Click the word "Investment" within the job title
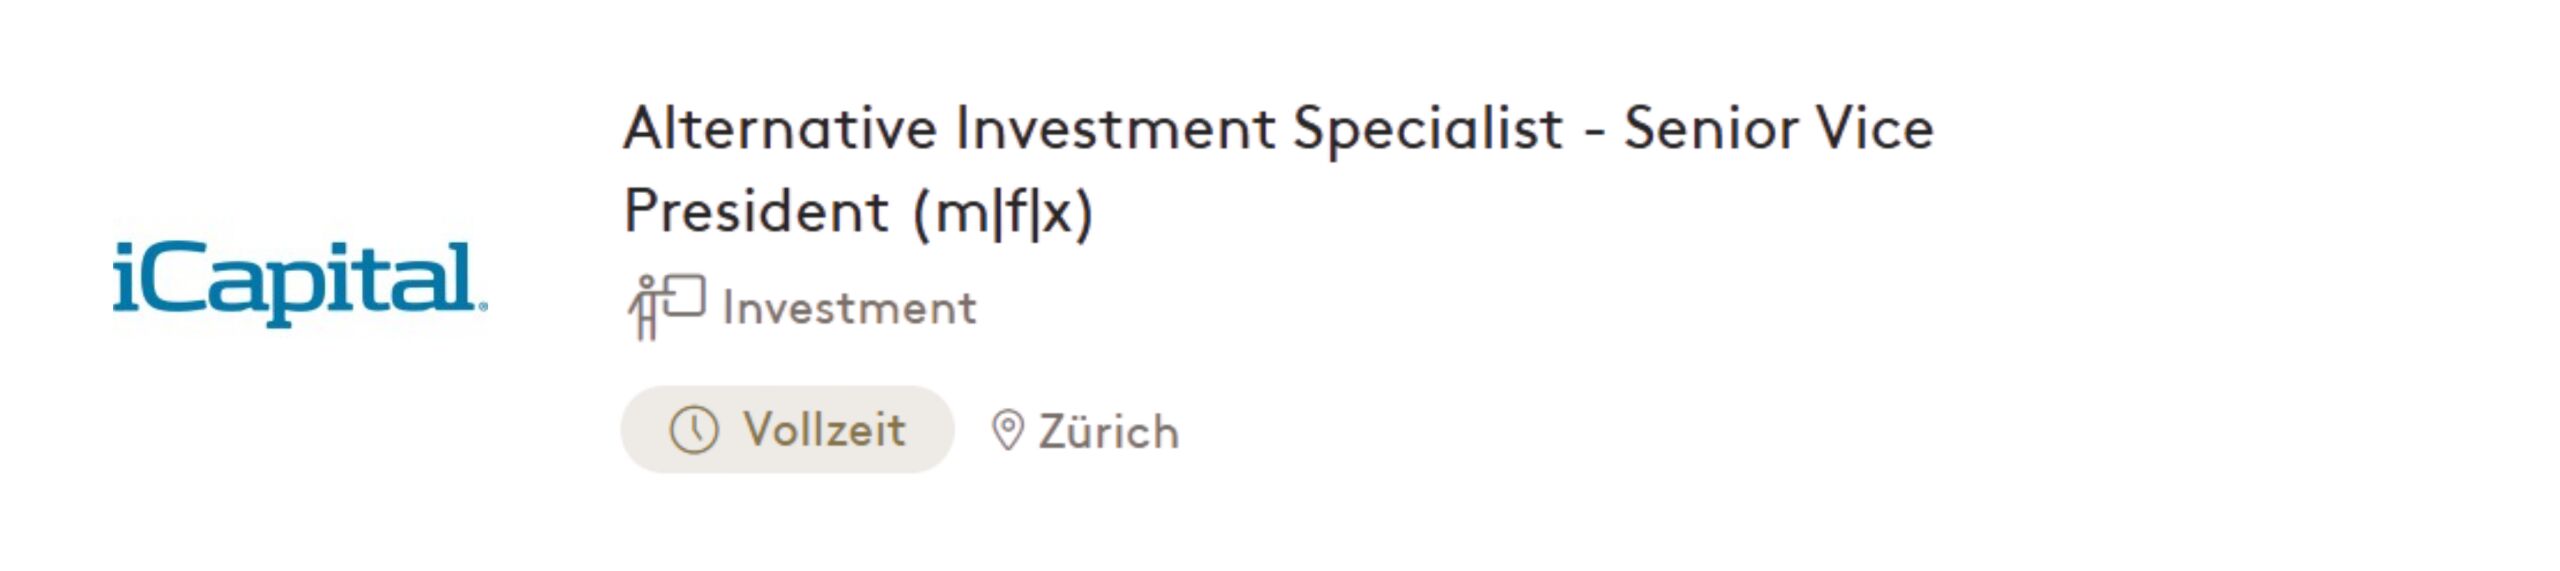This screenshot has height=571, width=2560. pos(1115,129)
